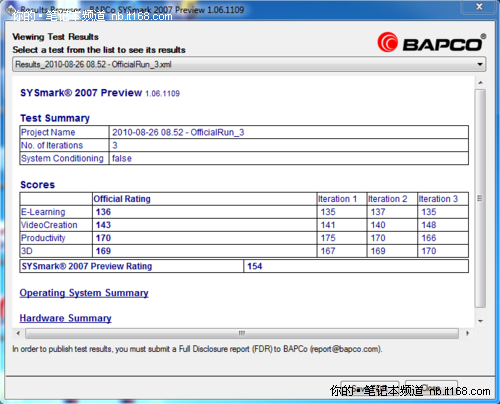
Task: Open the results file dropdown list
Action: (x=249, y=64)
